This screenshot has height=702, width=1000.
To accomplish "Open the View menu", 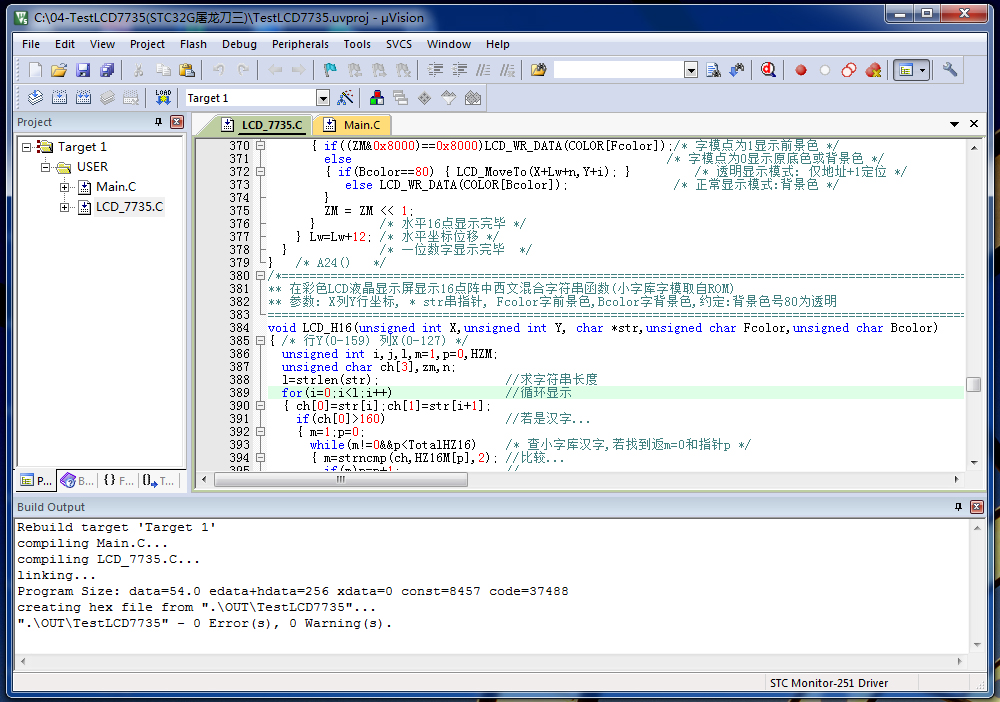I will 102,44.
